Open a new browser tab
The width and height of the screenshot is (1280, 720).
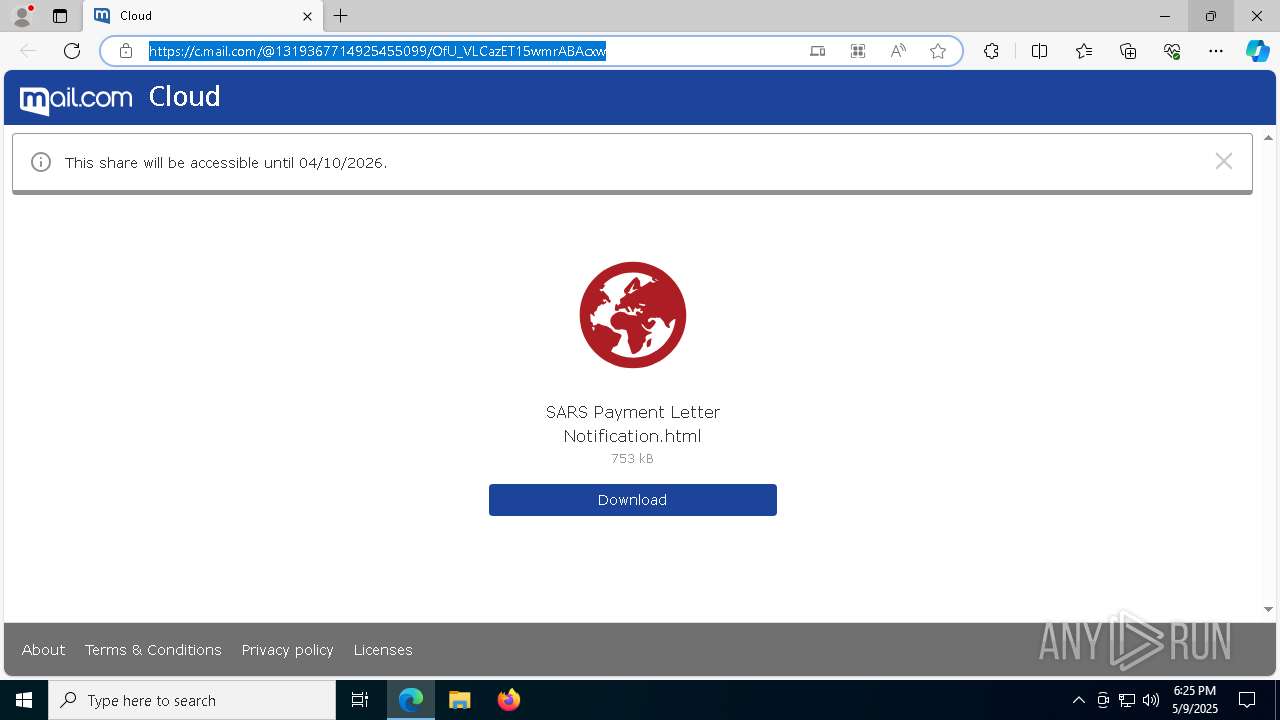click(341, 16)
